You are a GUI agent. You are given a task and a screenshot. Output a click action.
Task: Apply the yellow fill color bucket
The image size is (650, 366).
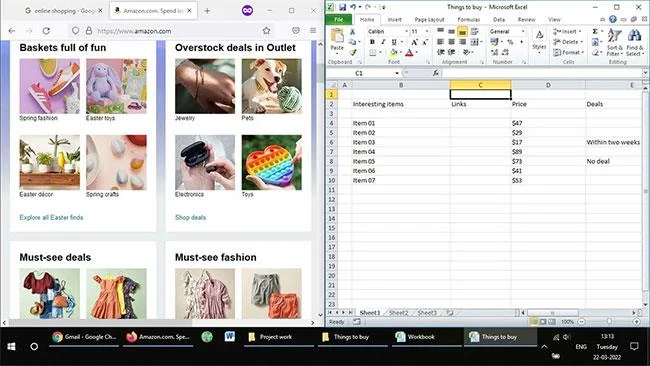pyautogui.click(x=393, y=53)
